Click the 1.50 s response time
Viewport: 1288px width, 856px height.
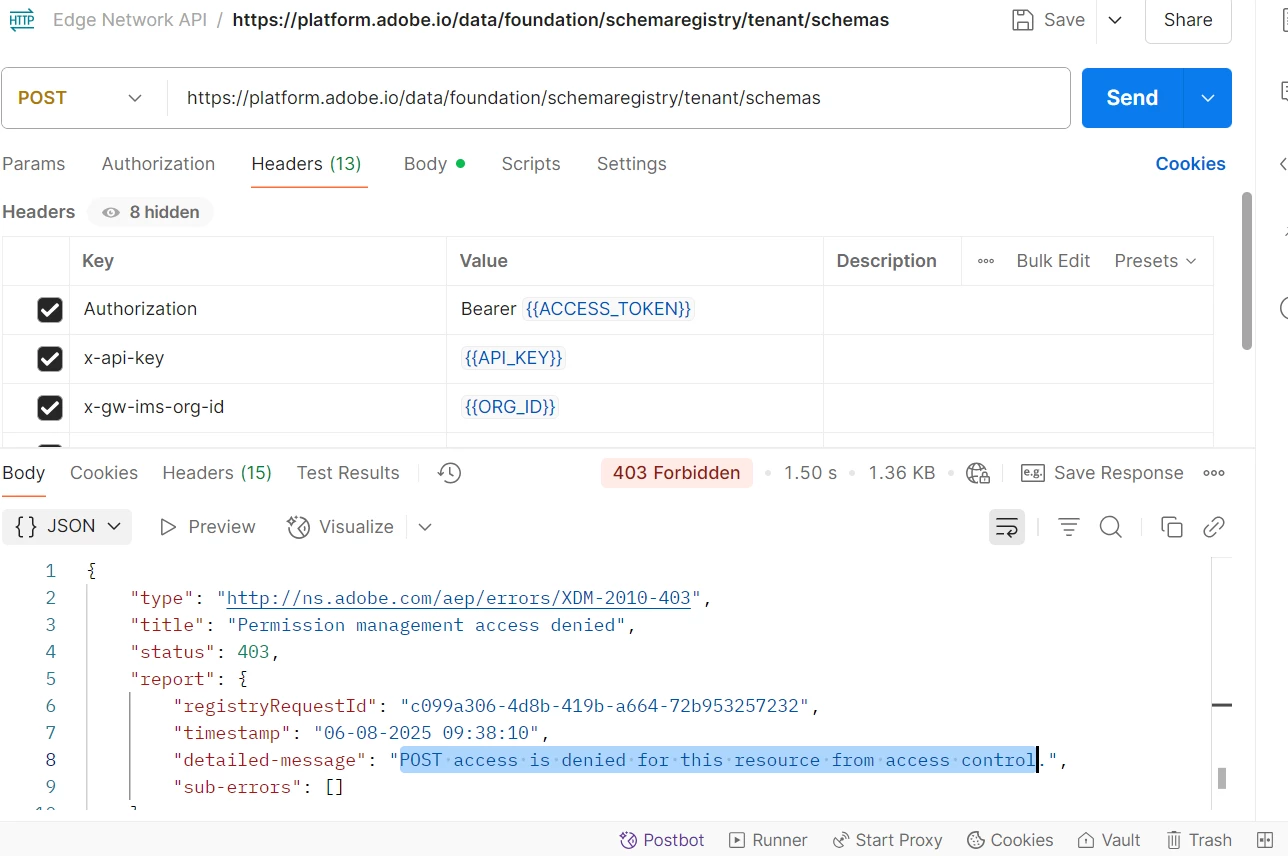coord(810,473)
